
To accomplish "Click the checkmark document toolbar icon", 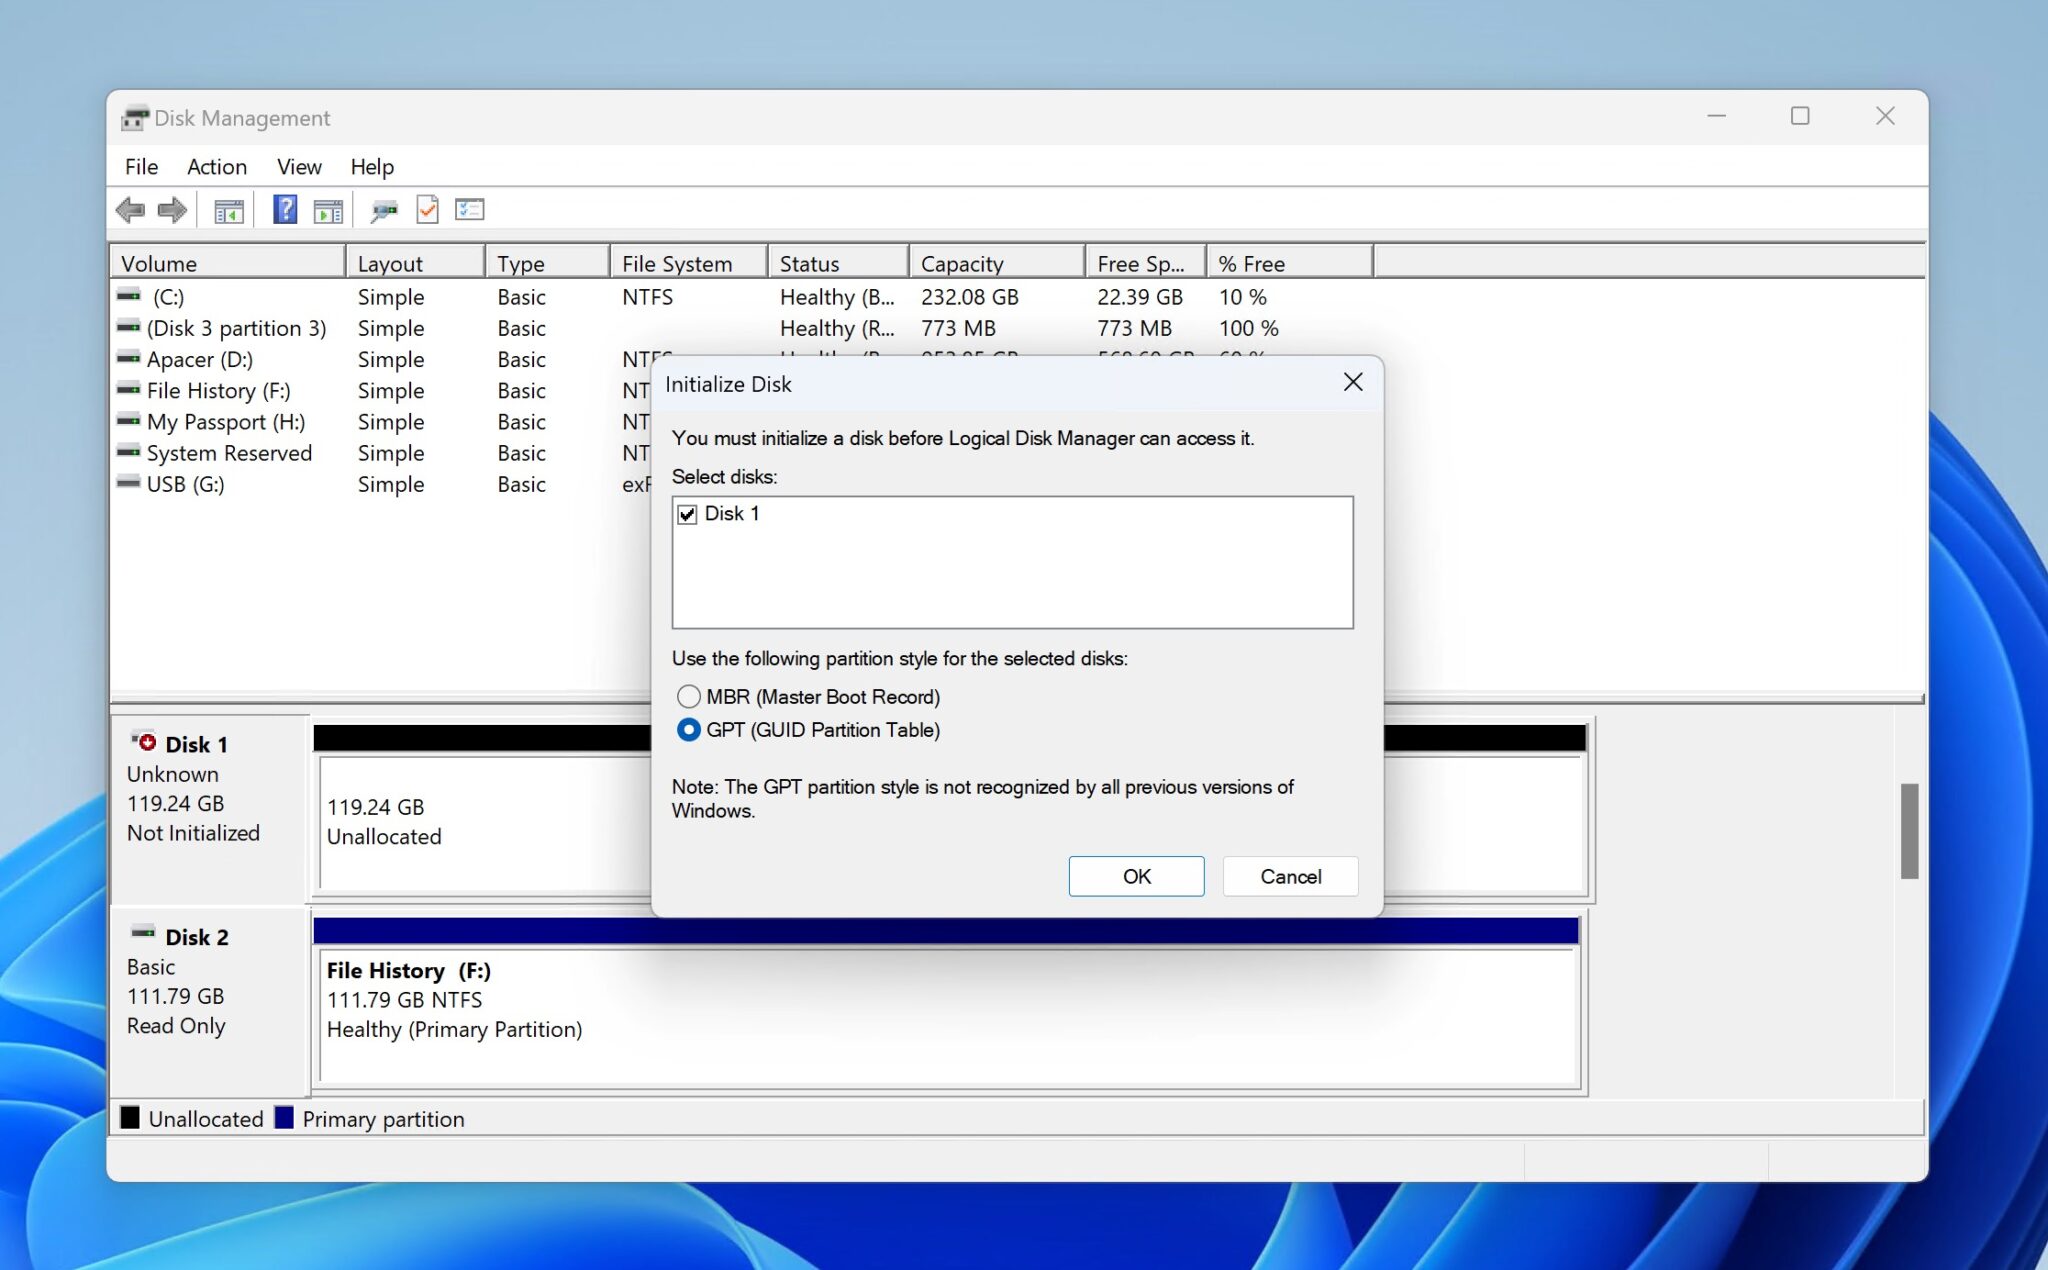I will (428, 209).
